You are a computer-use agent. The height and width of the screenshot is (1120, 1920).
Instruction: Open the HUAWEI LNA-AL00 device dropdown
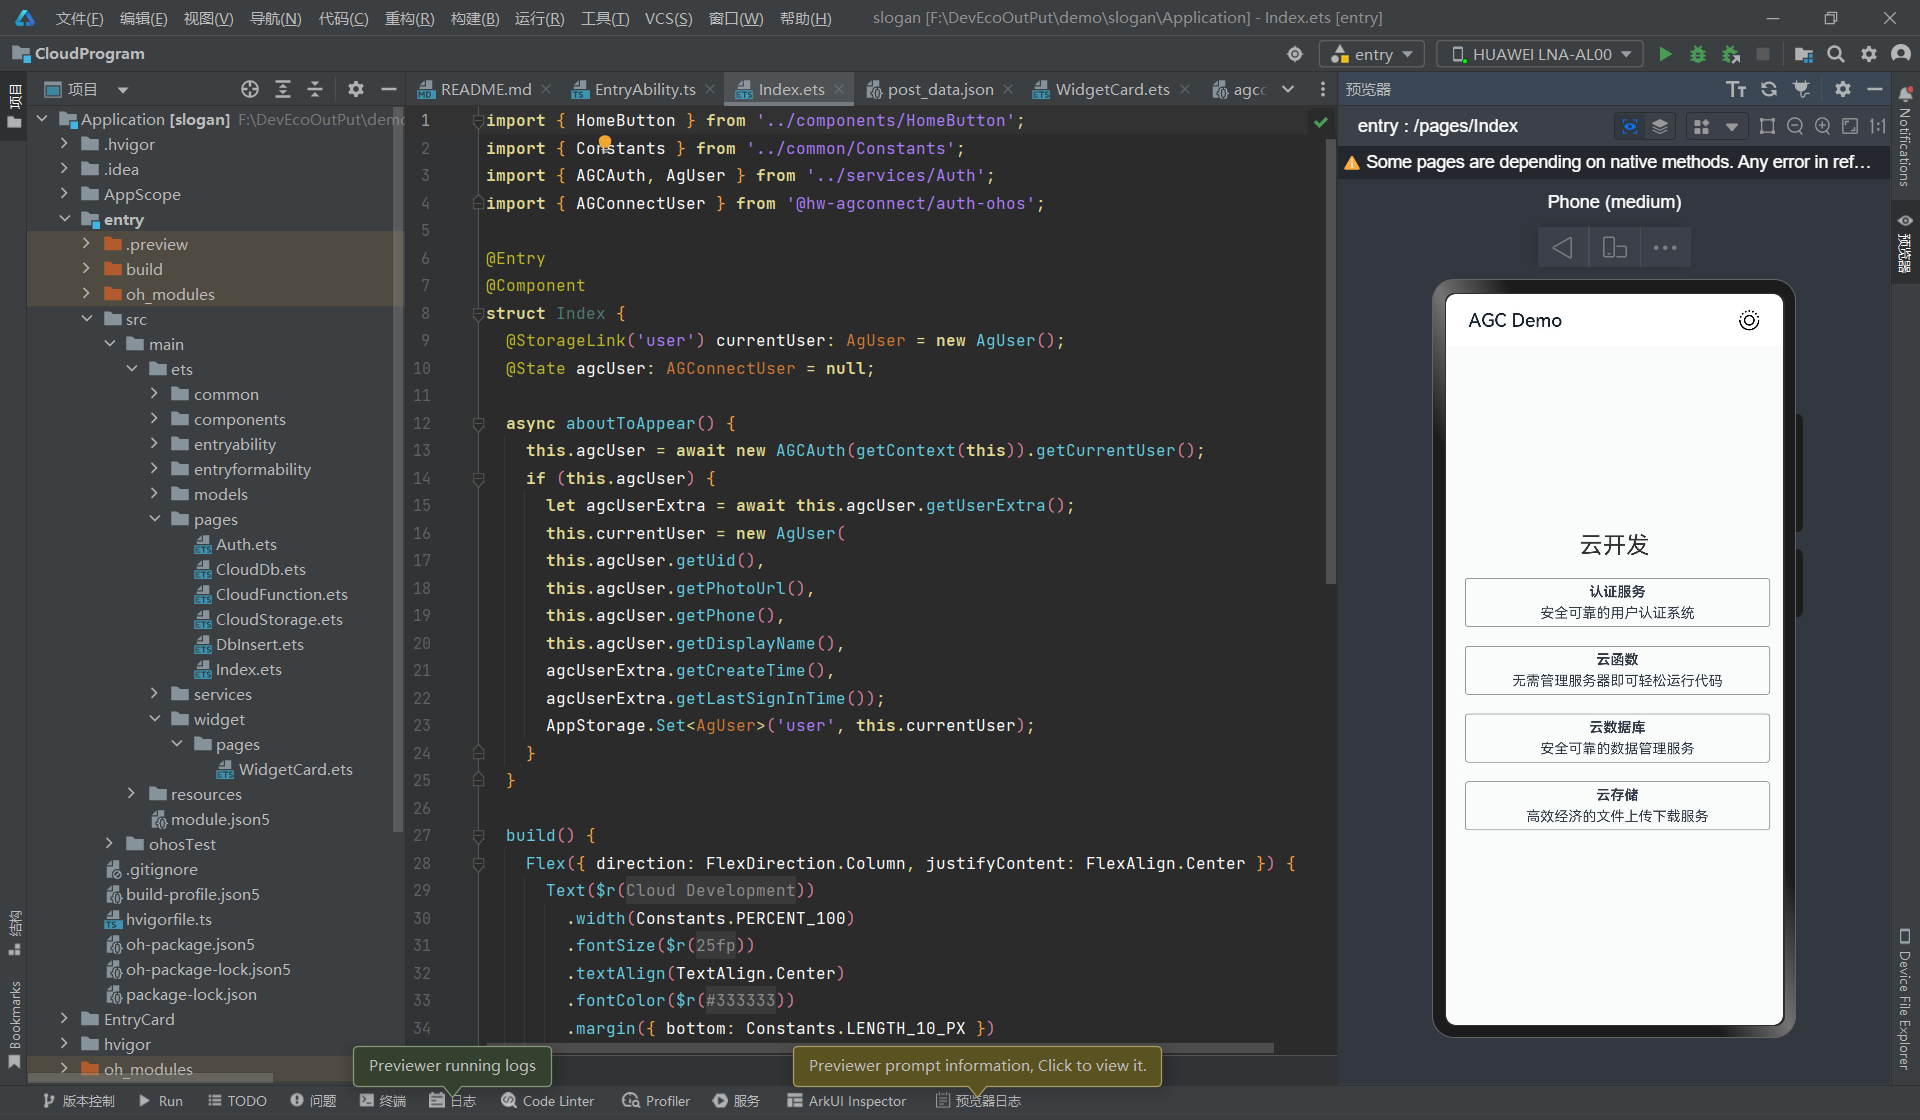pos(1540,54)
